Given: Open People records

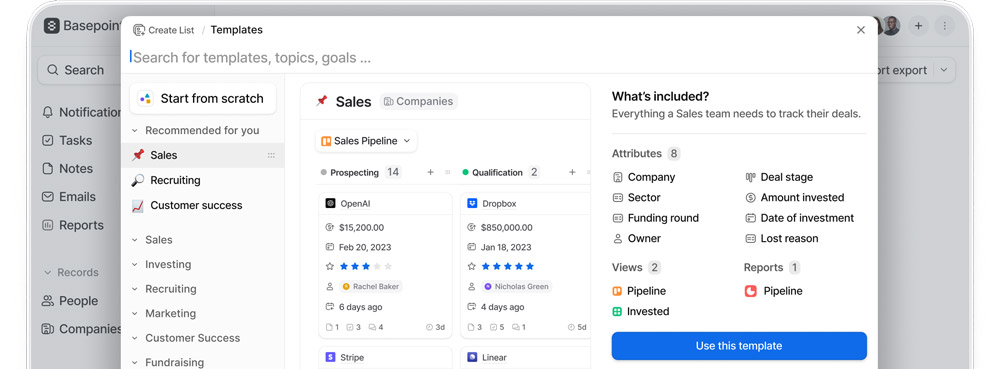Looking at the screenshot, I should pos(70,301).
